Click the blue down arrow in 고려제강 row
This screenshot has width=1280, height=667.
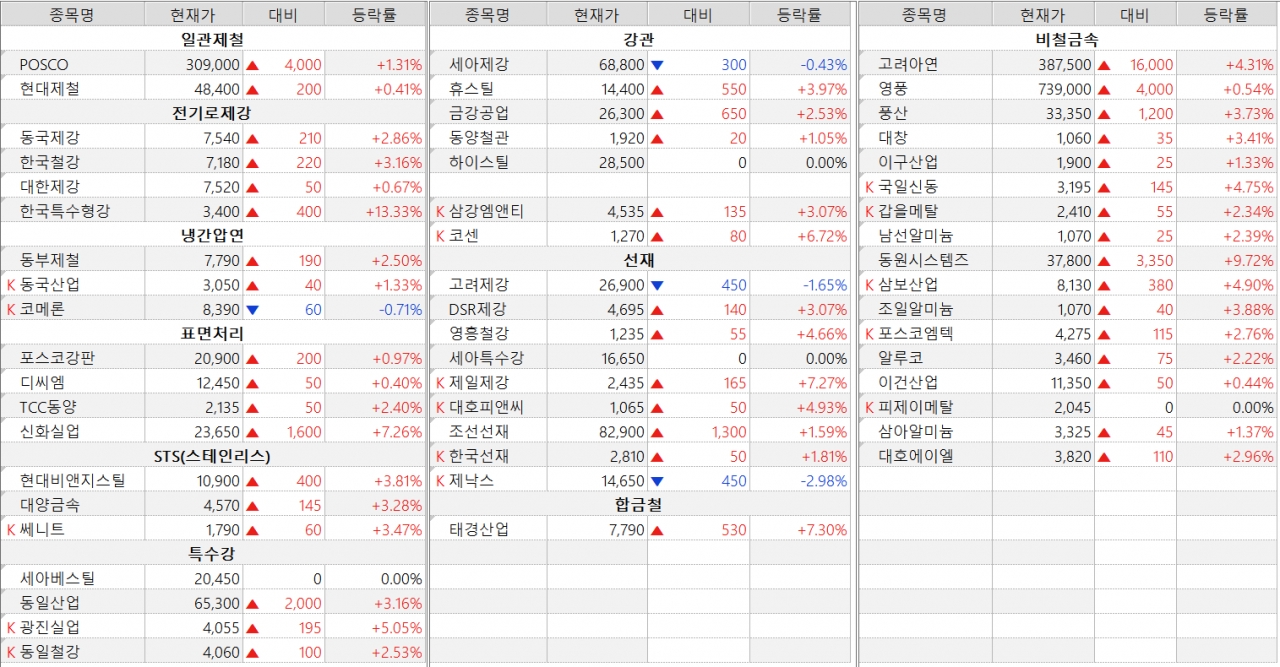(657, 286)
